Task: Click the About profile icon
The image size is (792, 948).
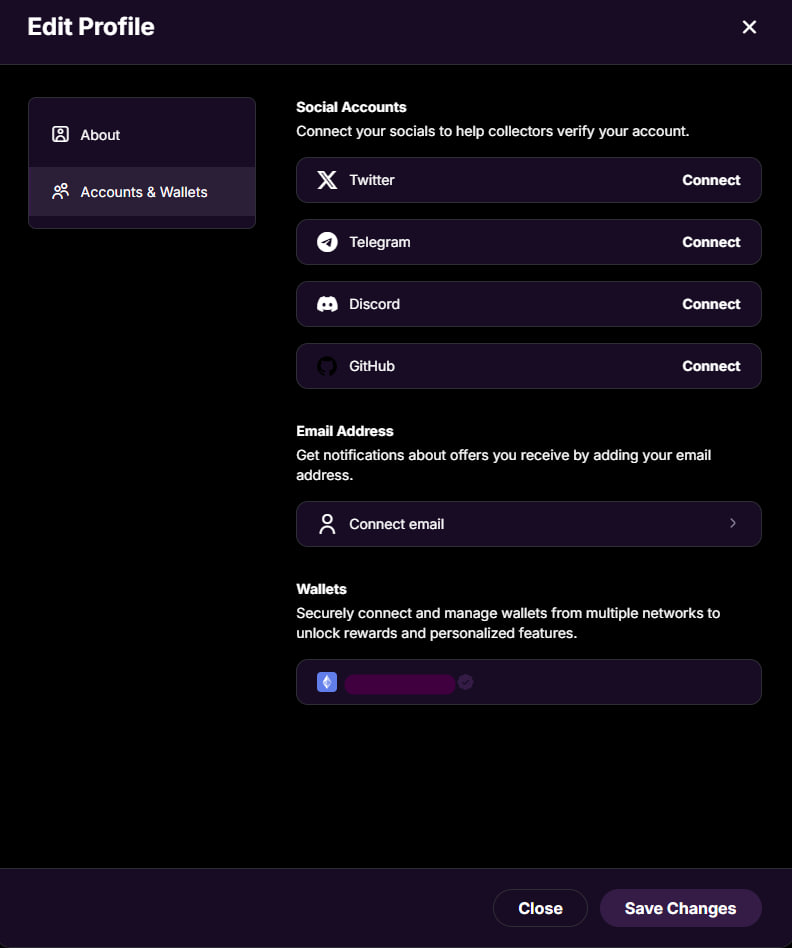Action: coord(60,134)
